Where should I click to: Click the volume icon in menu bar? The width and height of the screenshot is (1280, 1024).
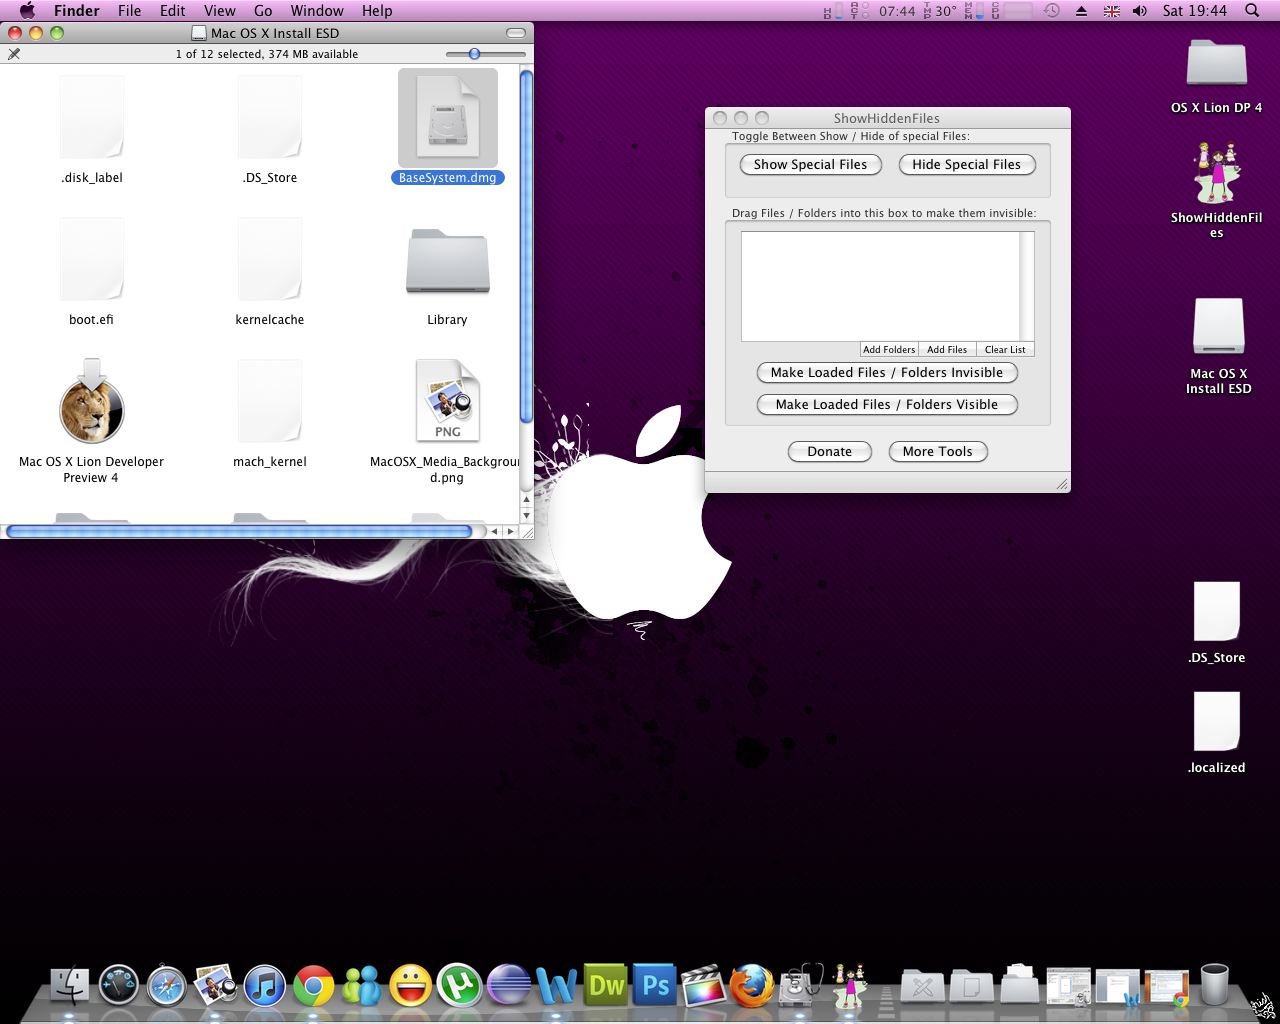tap(1140, 11)
